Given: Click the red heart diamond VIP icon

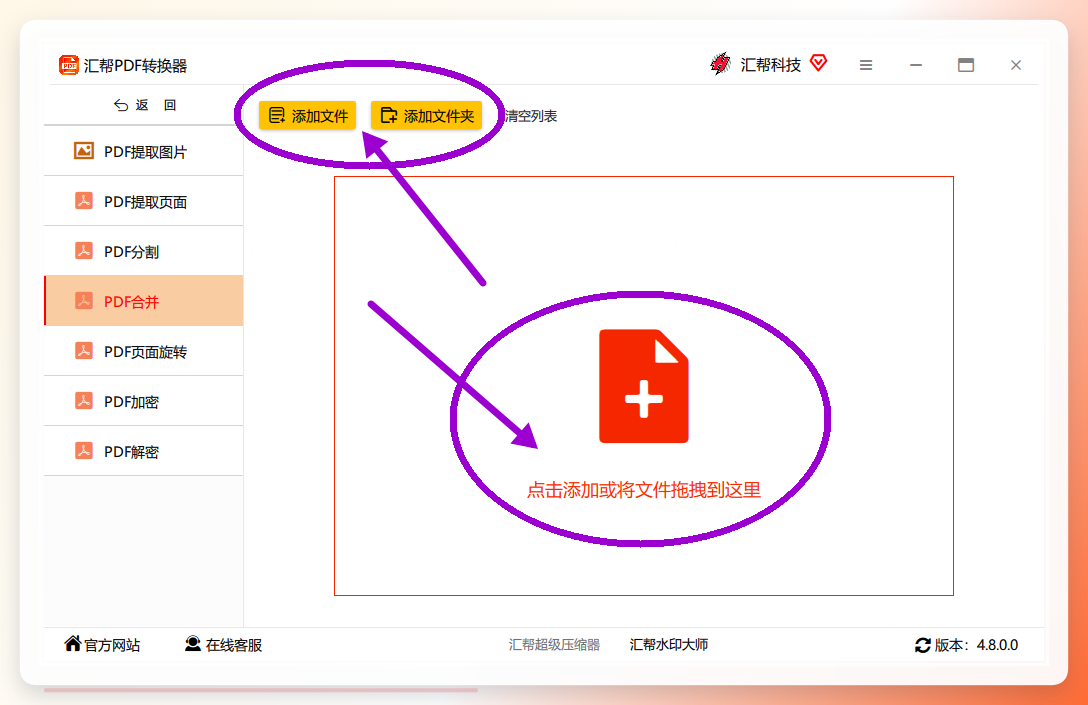Looking at the screenshot, I should pyautogui.click(x=819, y=63).
